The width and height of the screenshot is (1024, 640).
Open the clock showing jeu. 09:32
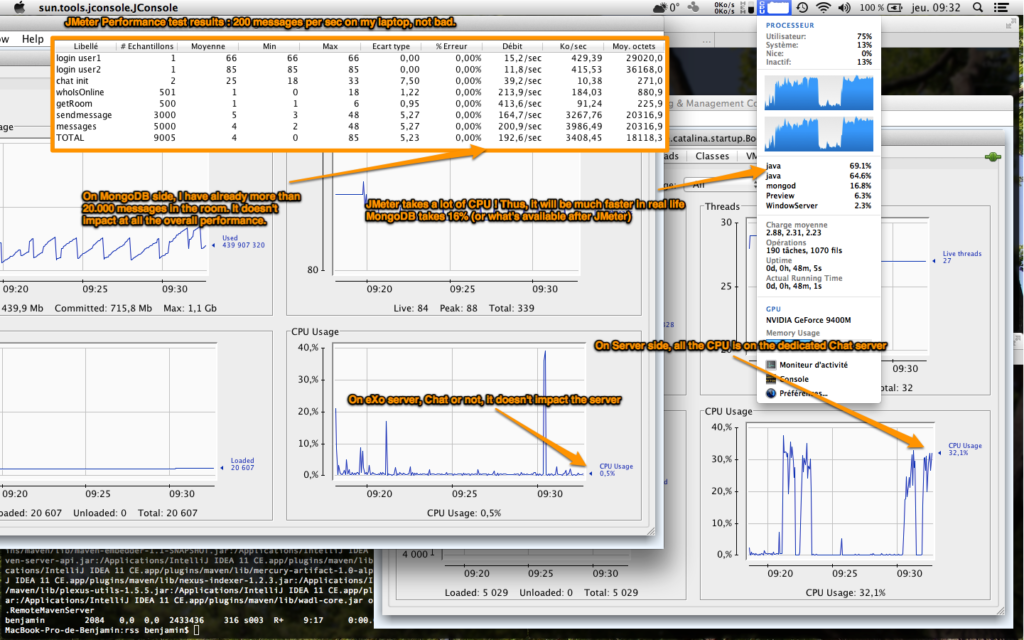[x=936, y=8]
